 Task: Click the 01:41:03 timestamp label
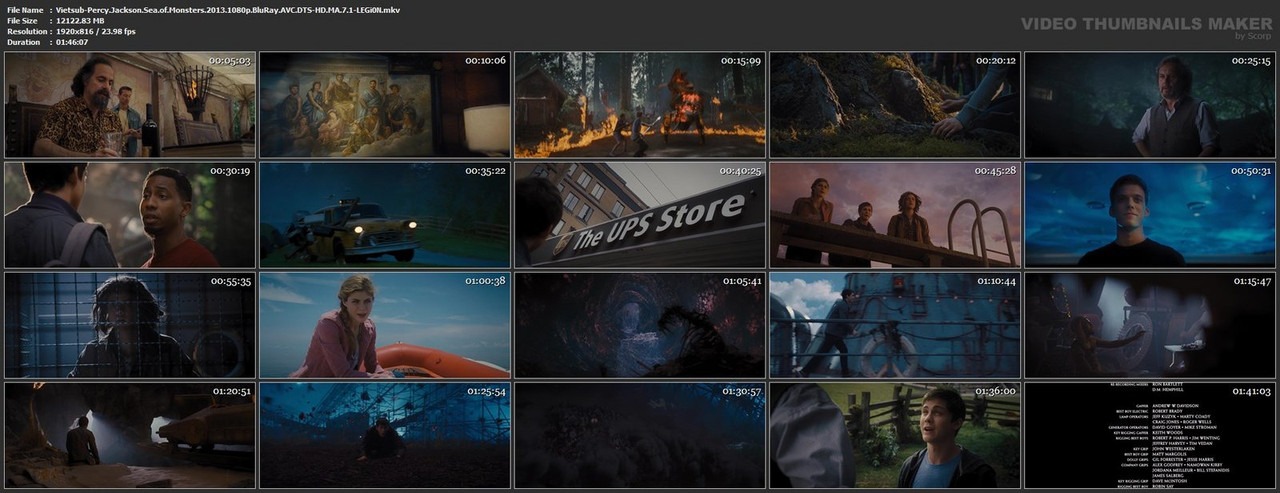(x=1249, y=391)
